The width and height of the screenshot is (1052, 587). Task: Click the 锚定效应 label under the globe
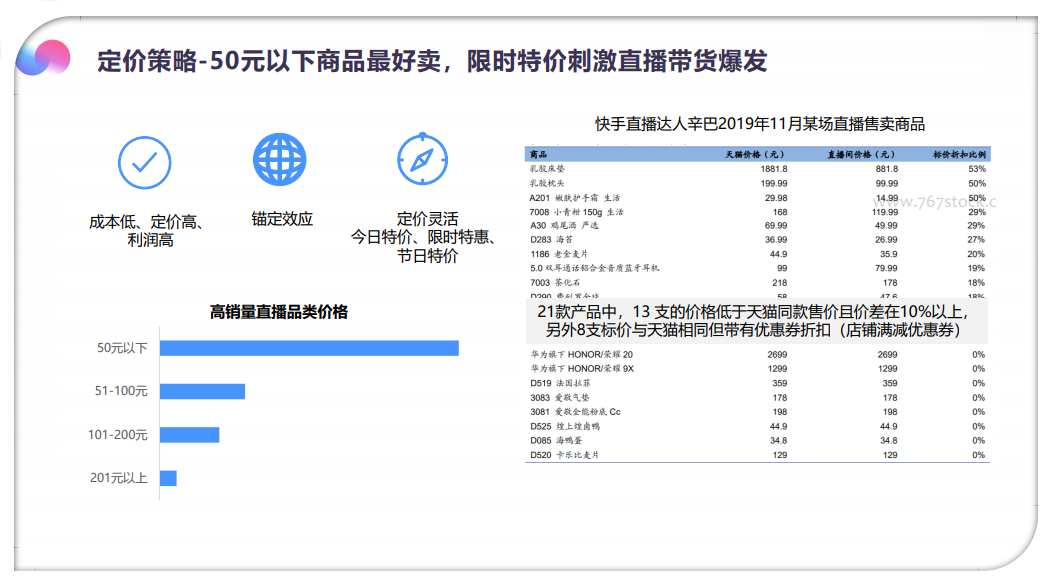tap(282, 219)
